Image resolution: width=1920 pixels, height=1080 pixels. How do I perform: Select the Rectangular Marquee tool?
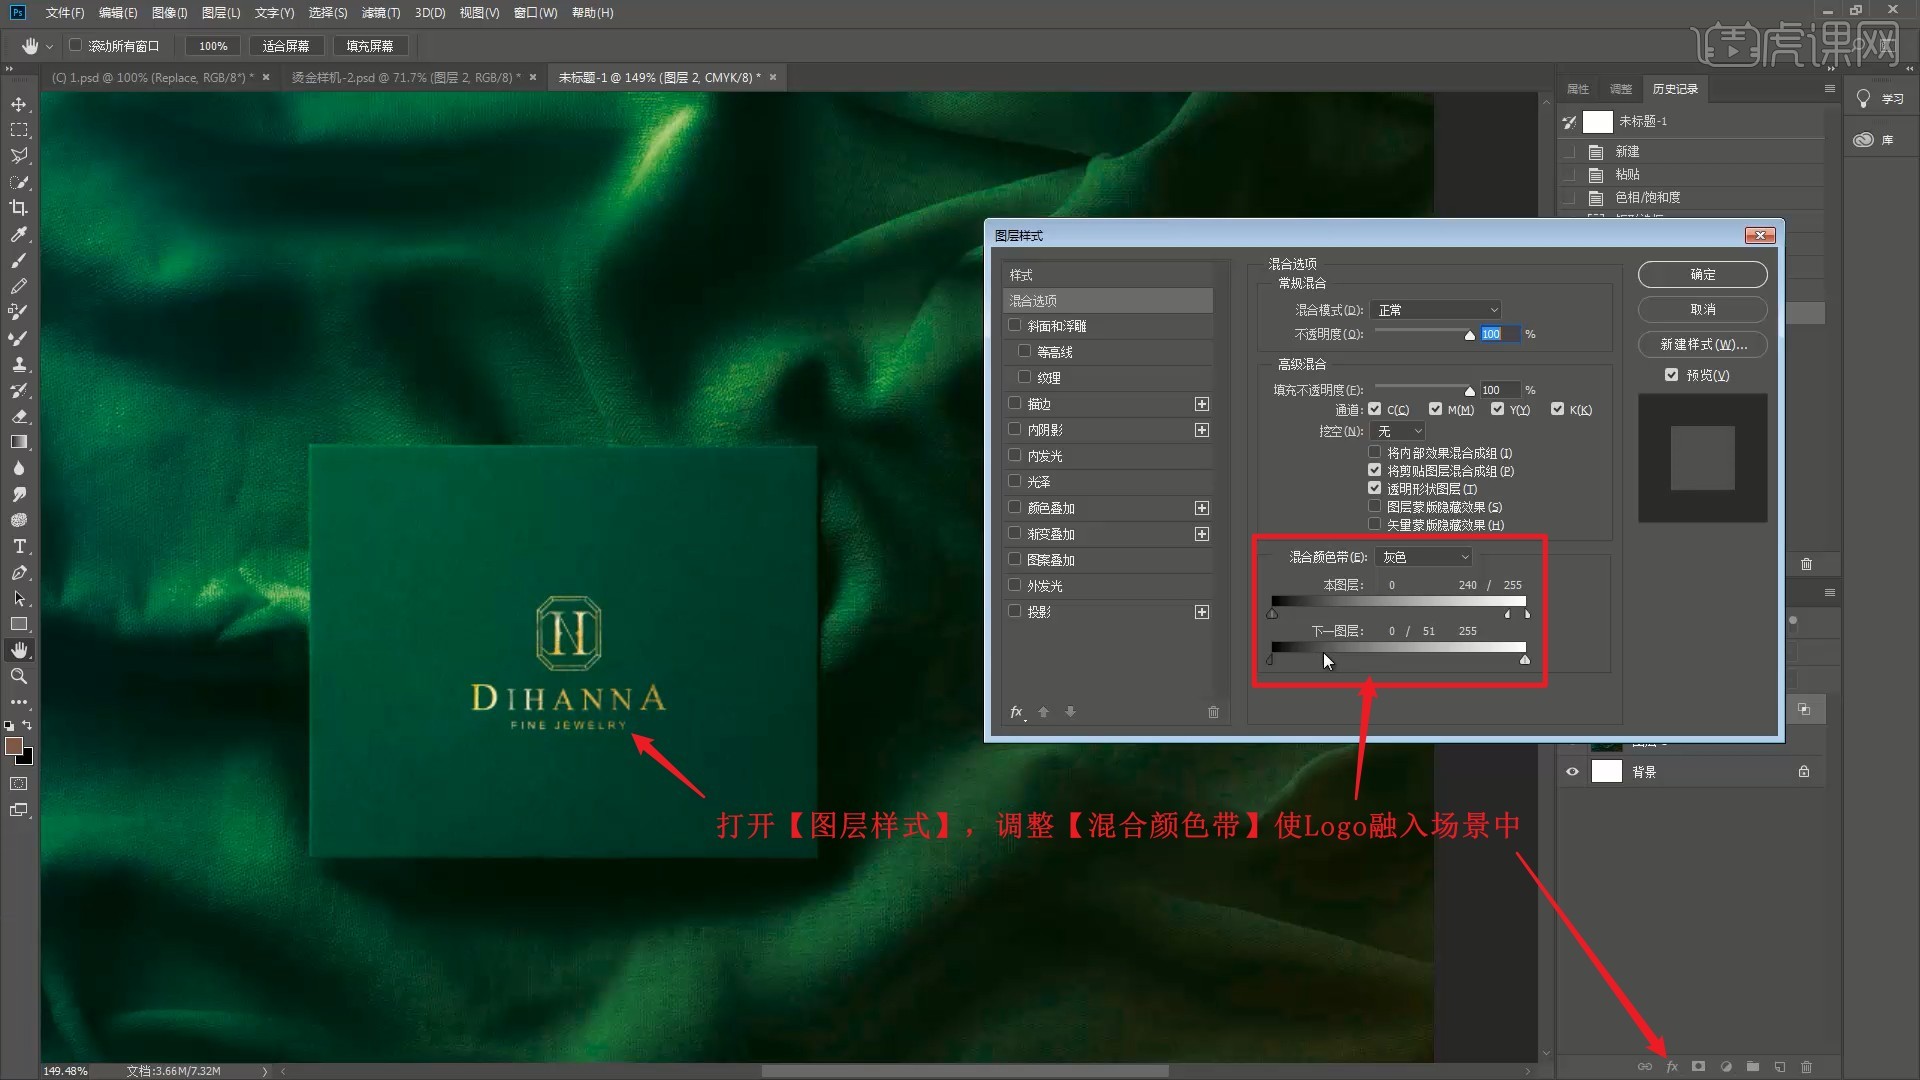click(19, 130)
